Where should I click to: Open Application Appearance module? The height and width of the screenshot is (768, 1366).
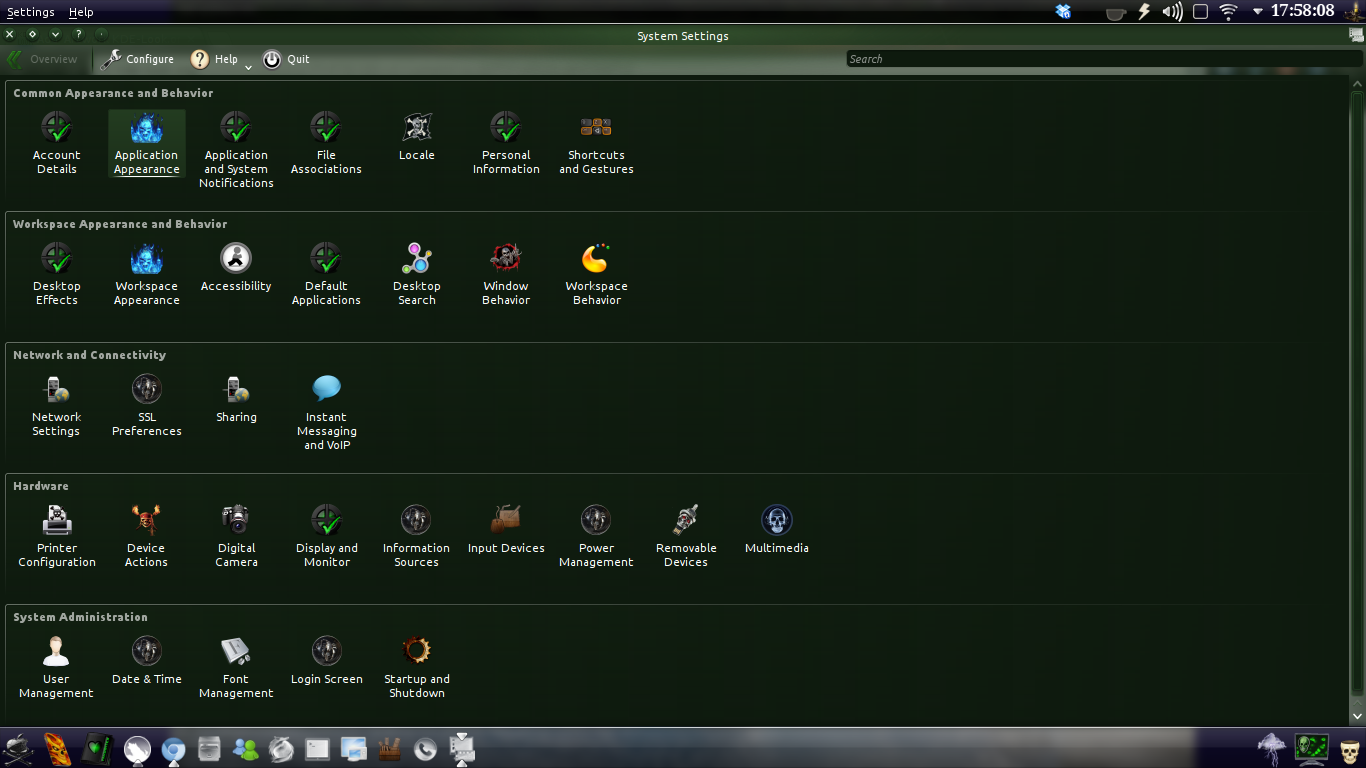(146, 144)
